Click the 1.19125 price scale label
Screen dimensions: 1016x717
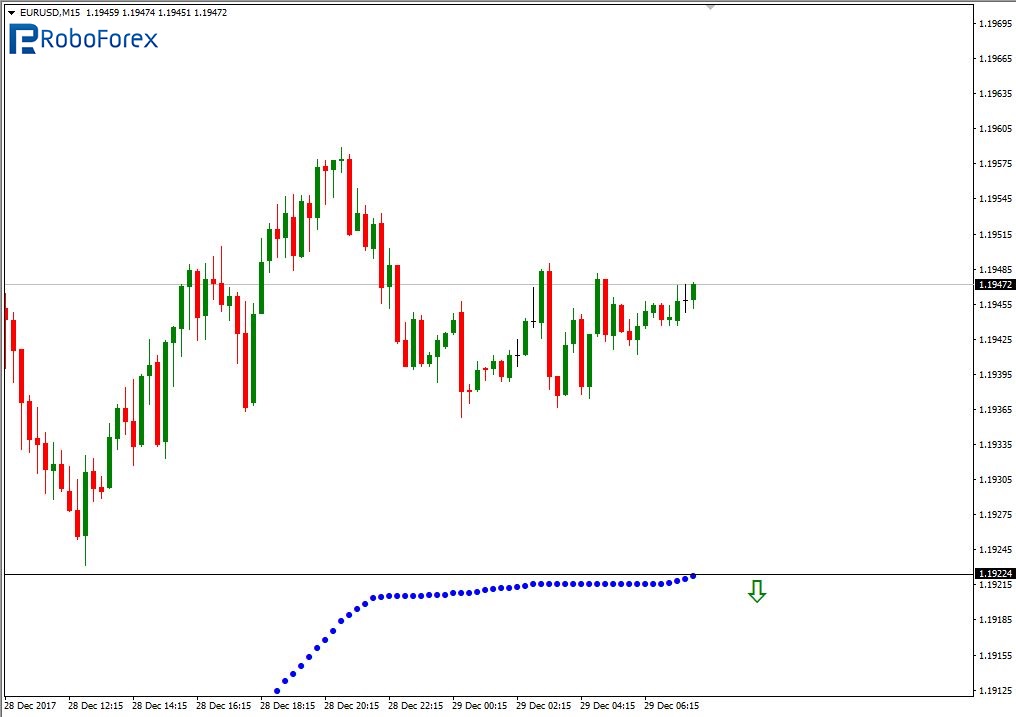992,690
